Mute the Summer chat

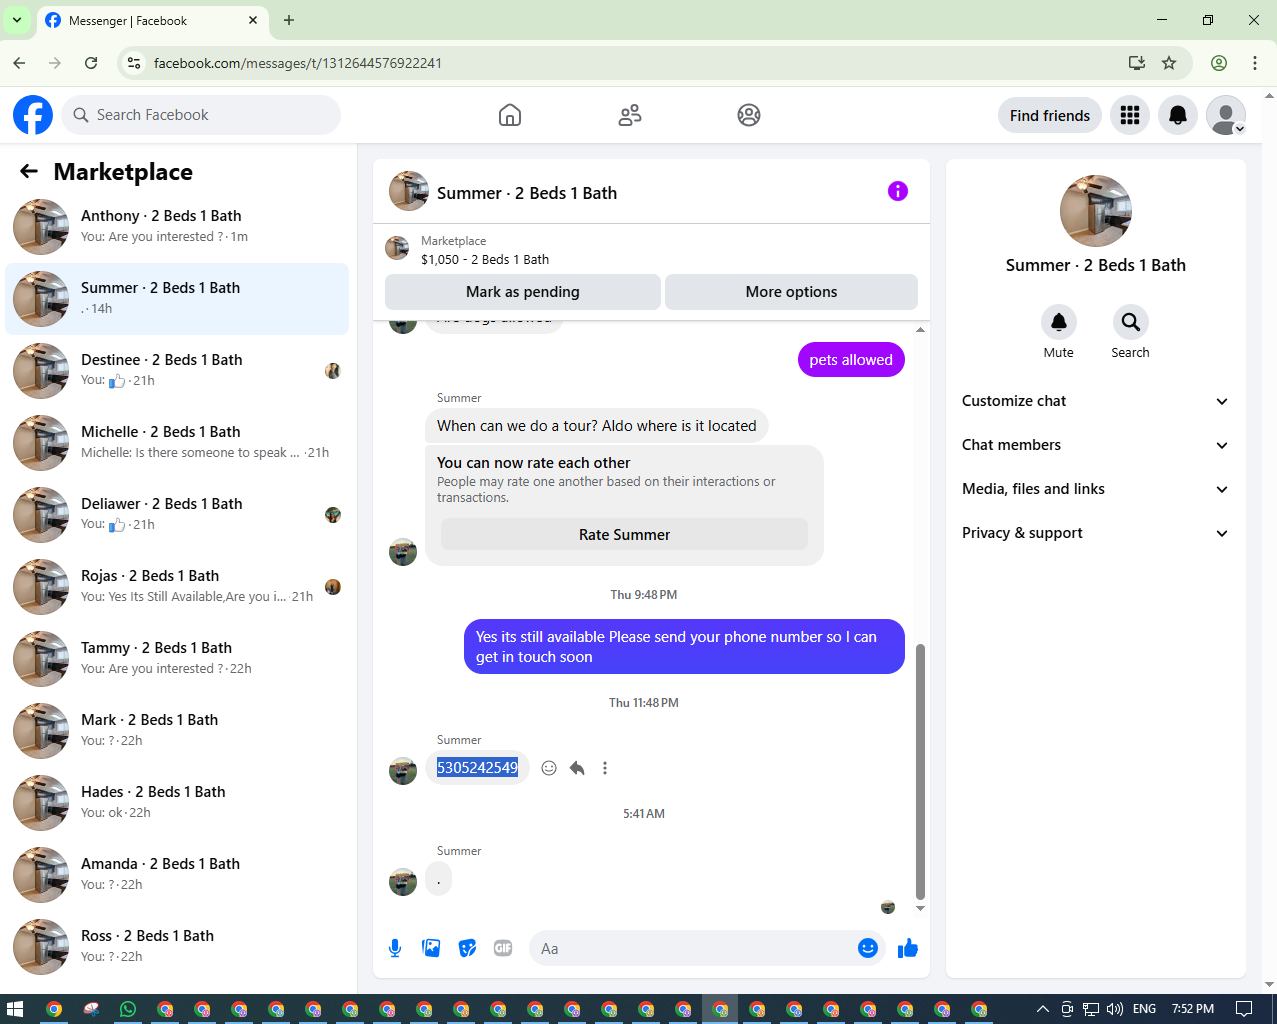tap(1059, 322)
